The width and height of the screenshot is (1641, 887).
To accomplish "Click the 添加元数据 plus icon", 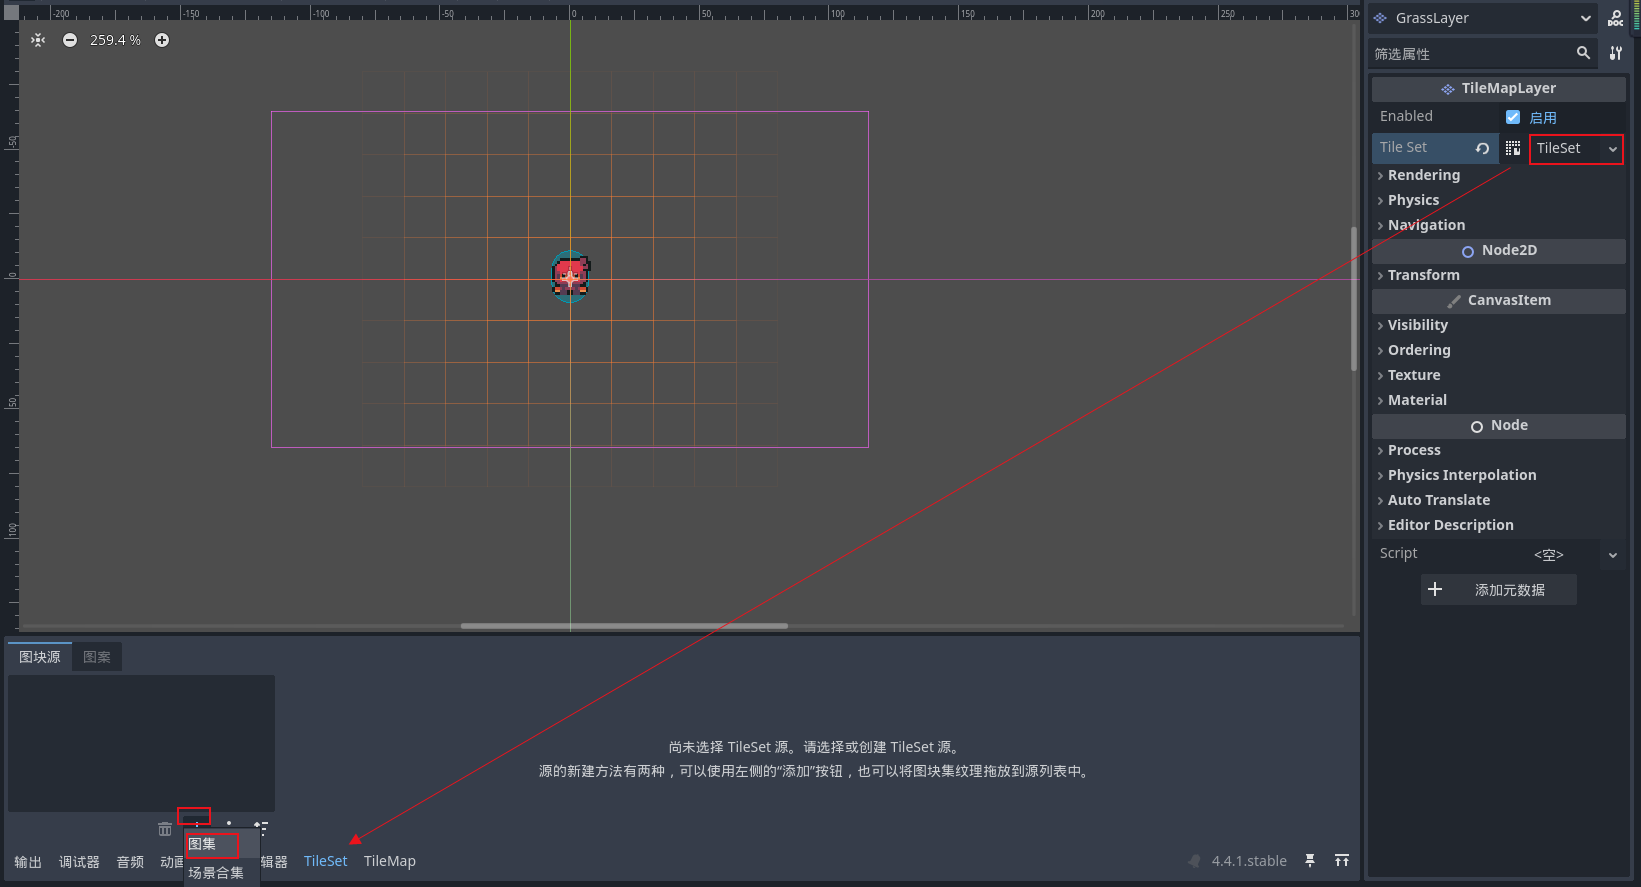I will 1435,589.
